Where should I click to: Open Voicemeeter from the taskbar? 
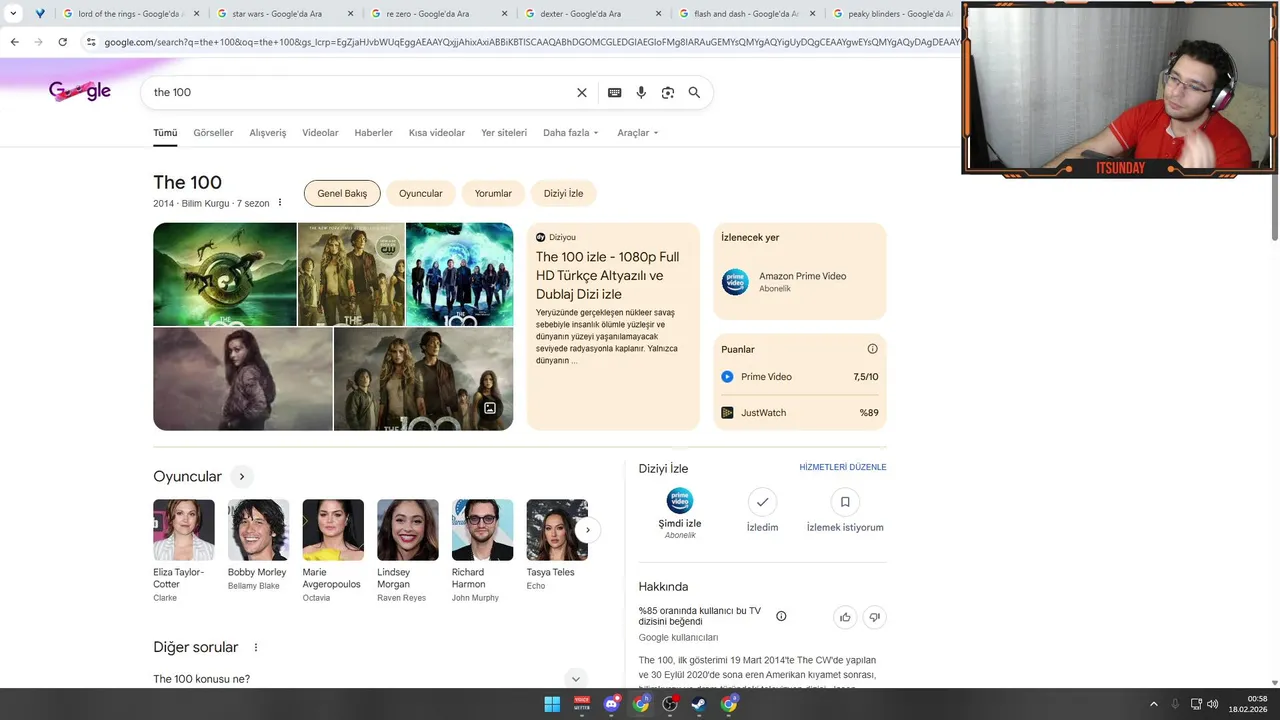(x=581, y=704)
